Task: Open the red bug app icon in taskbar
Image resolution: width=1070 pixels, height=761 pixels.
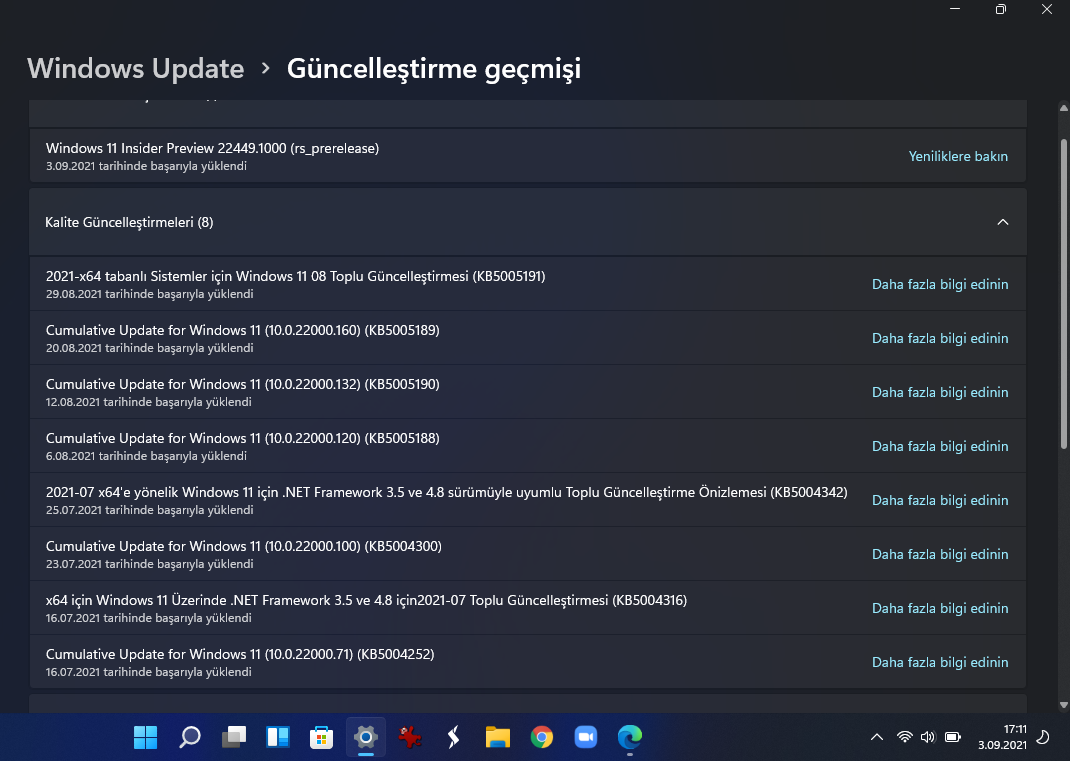Action: pos(409,736)
